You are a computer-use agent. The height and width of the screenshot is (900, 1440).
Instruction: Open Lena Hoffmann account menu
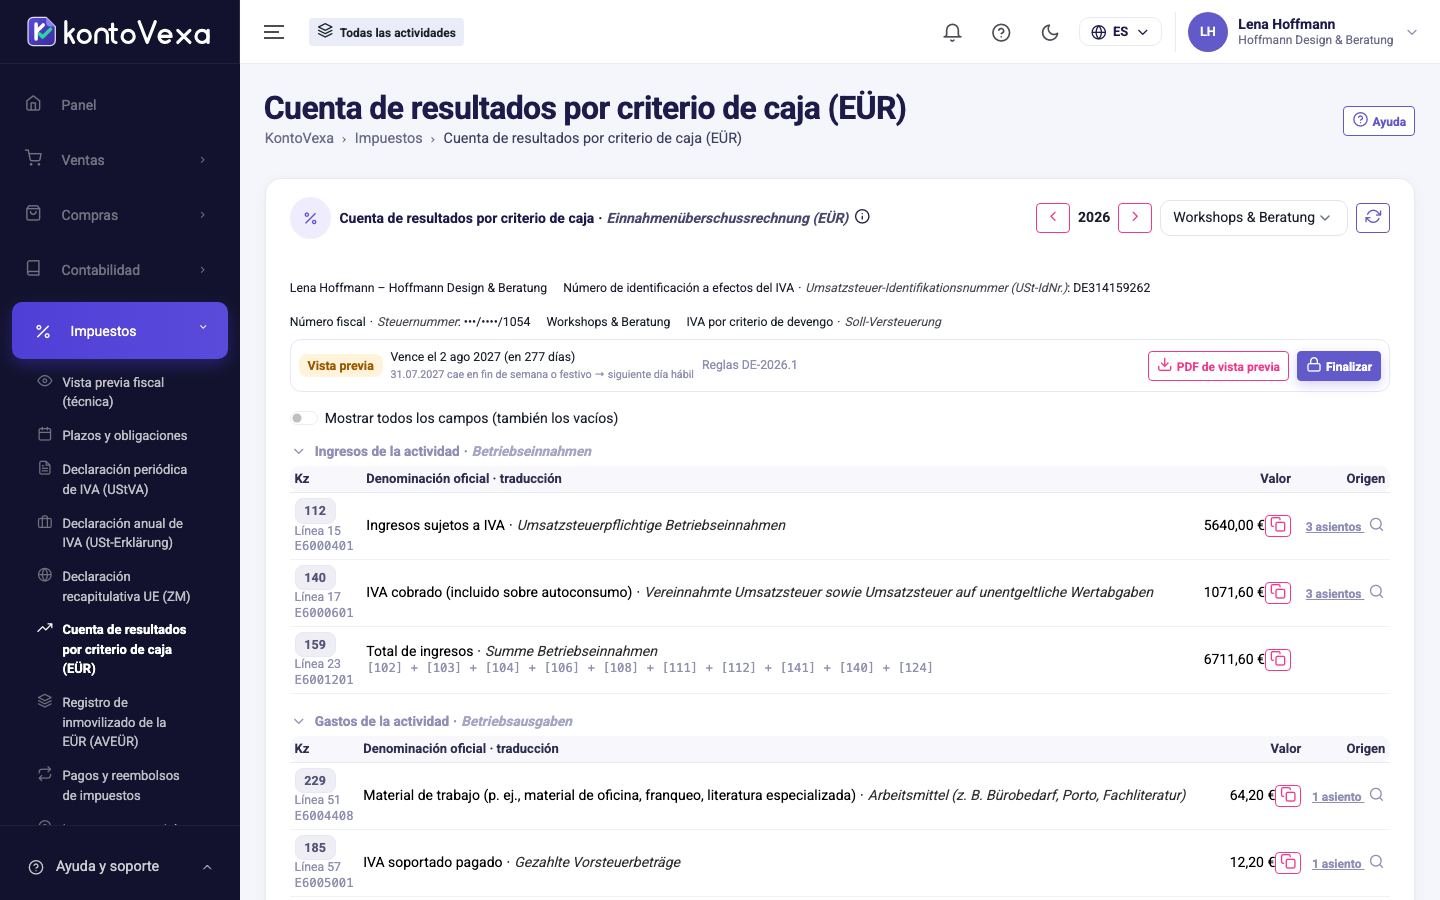pos(1303,32)
